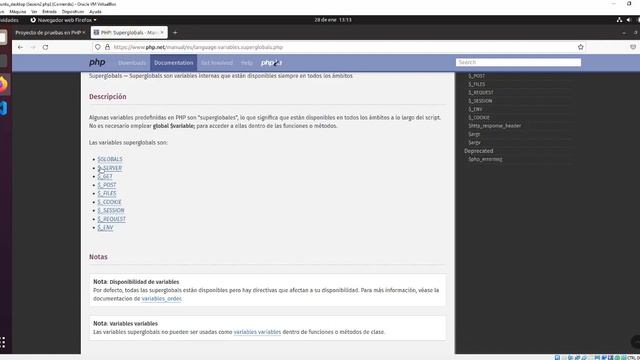
Task: Open VirtualBox Entrada menu
Action: pyautogui.click(x=49, y=12)
